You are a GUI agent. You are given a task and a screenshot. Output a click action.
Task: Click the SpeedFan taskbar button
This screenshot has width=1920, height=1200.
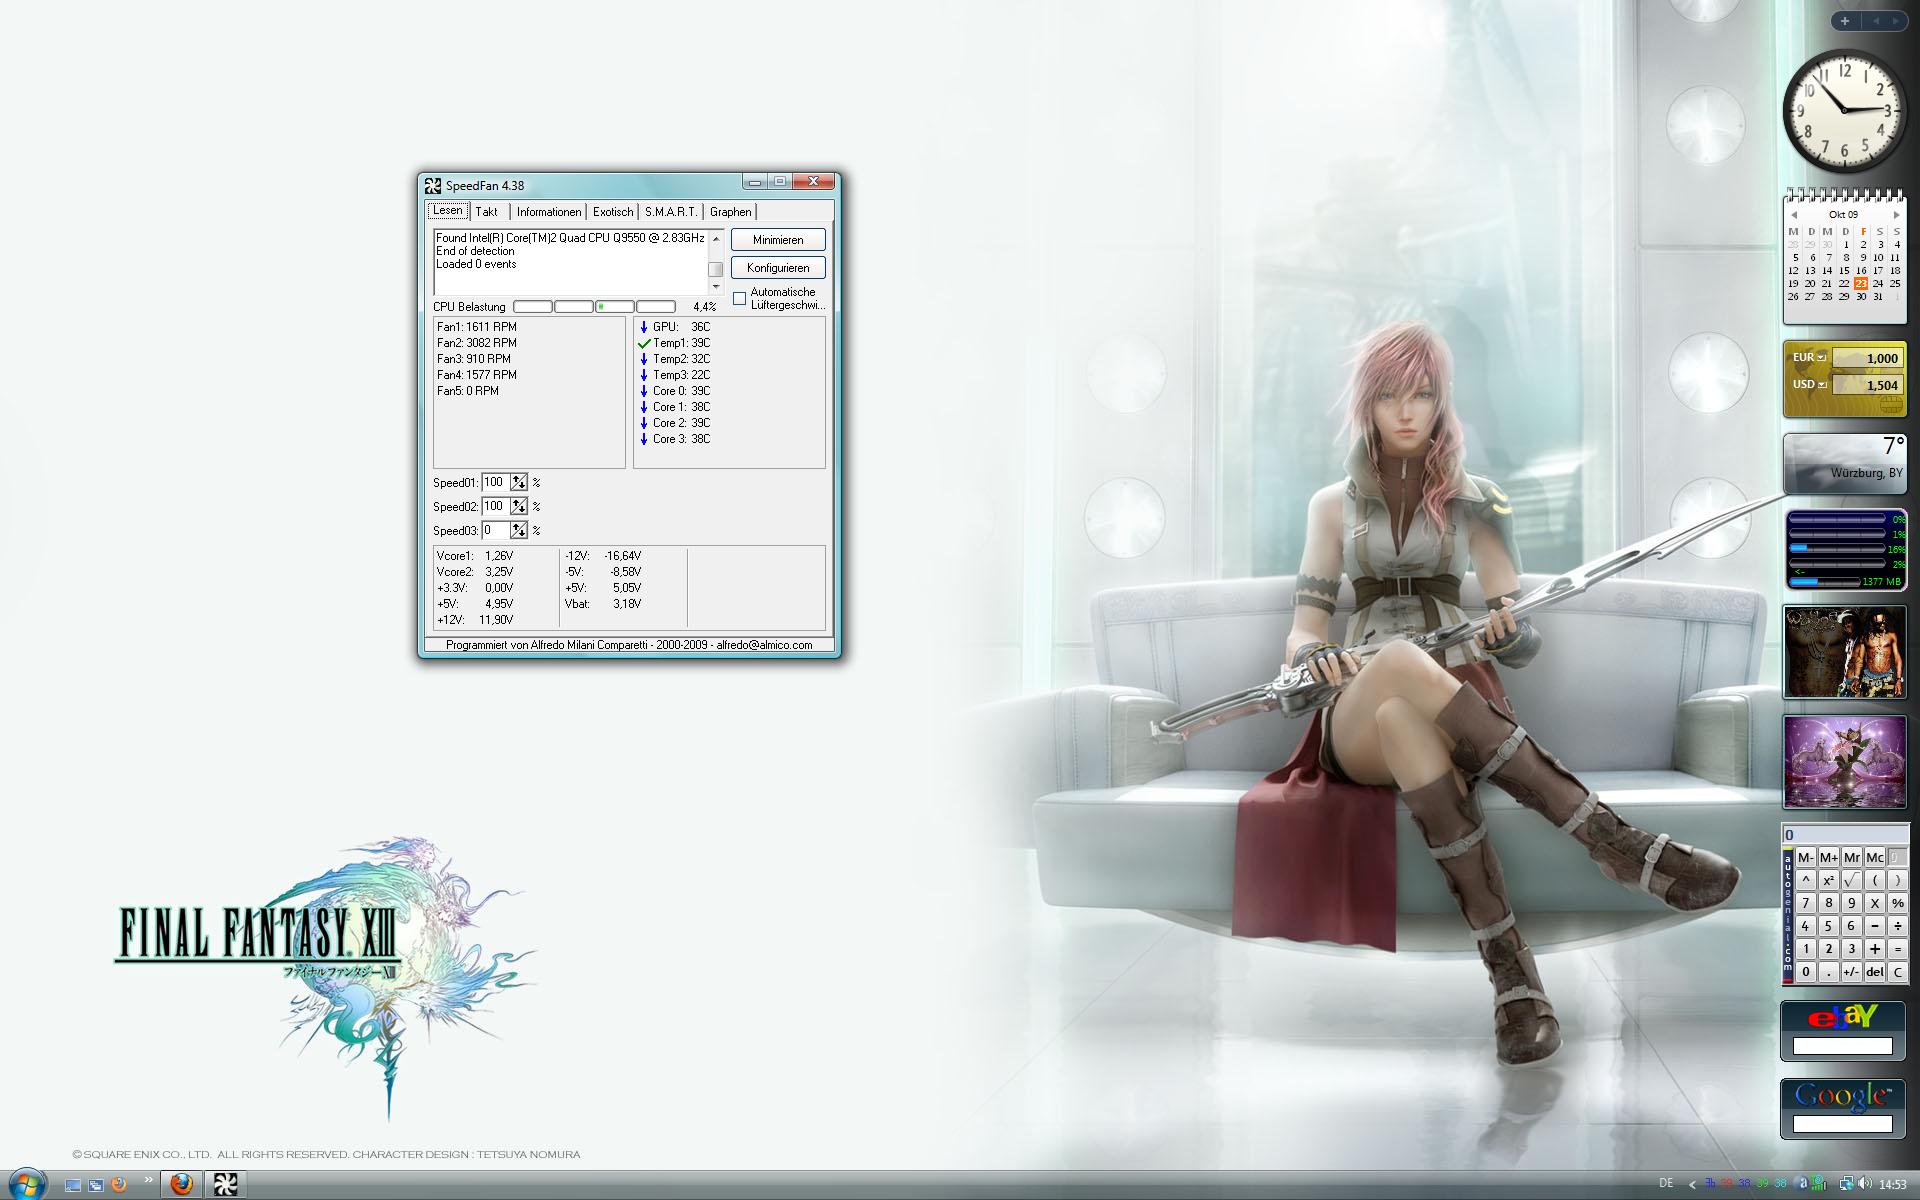tap(225, 1185)
